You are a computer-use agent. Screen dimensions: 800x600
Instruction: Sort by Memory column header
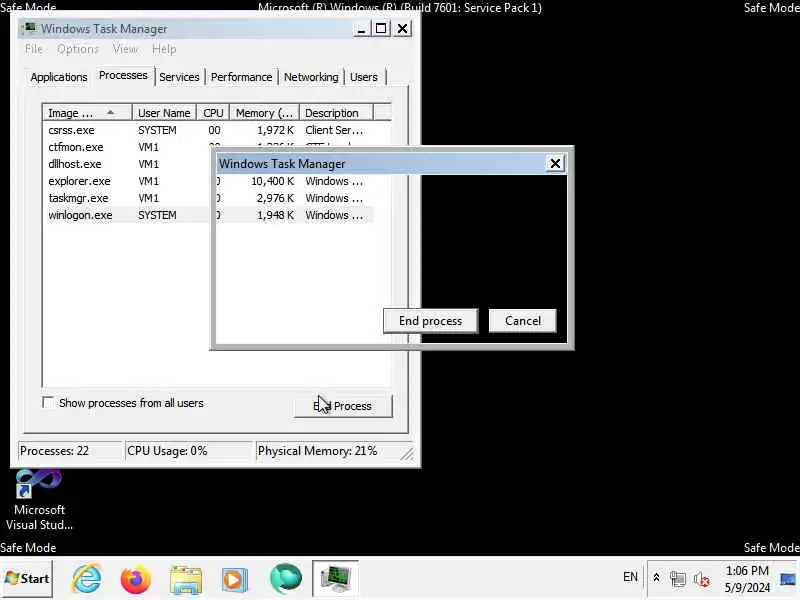click(x=264, y=113)
